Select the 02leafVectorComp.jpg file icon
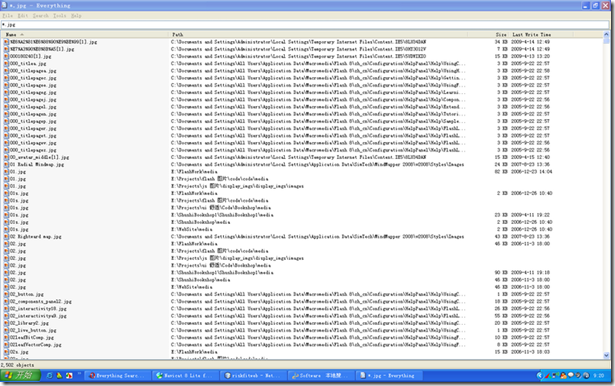Viewport: 615px width, 386px height. tap(6, 344)
